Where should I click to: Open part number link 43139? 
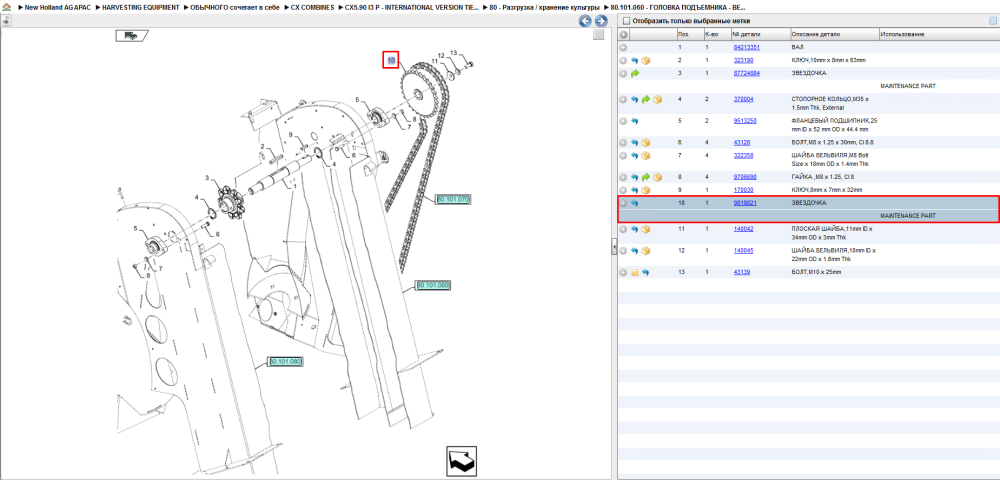(742, 273)
